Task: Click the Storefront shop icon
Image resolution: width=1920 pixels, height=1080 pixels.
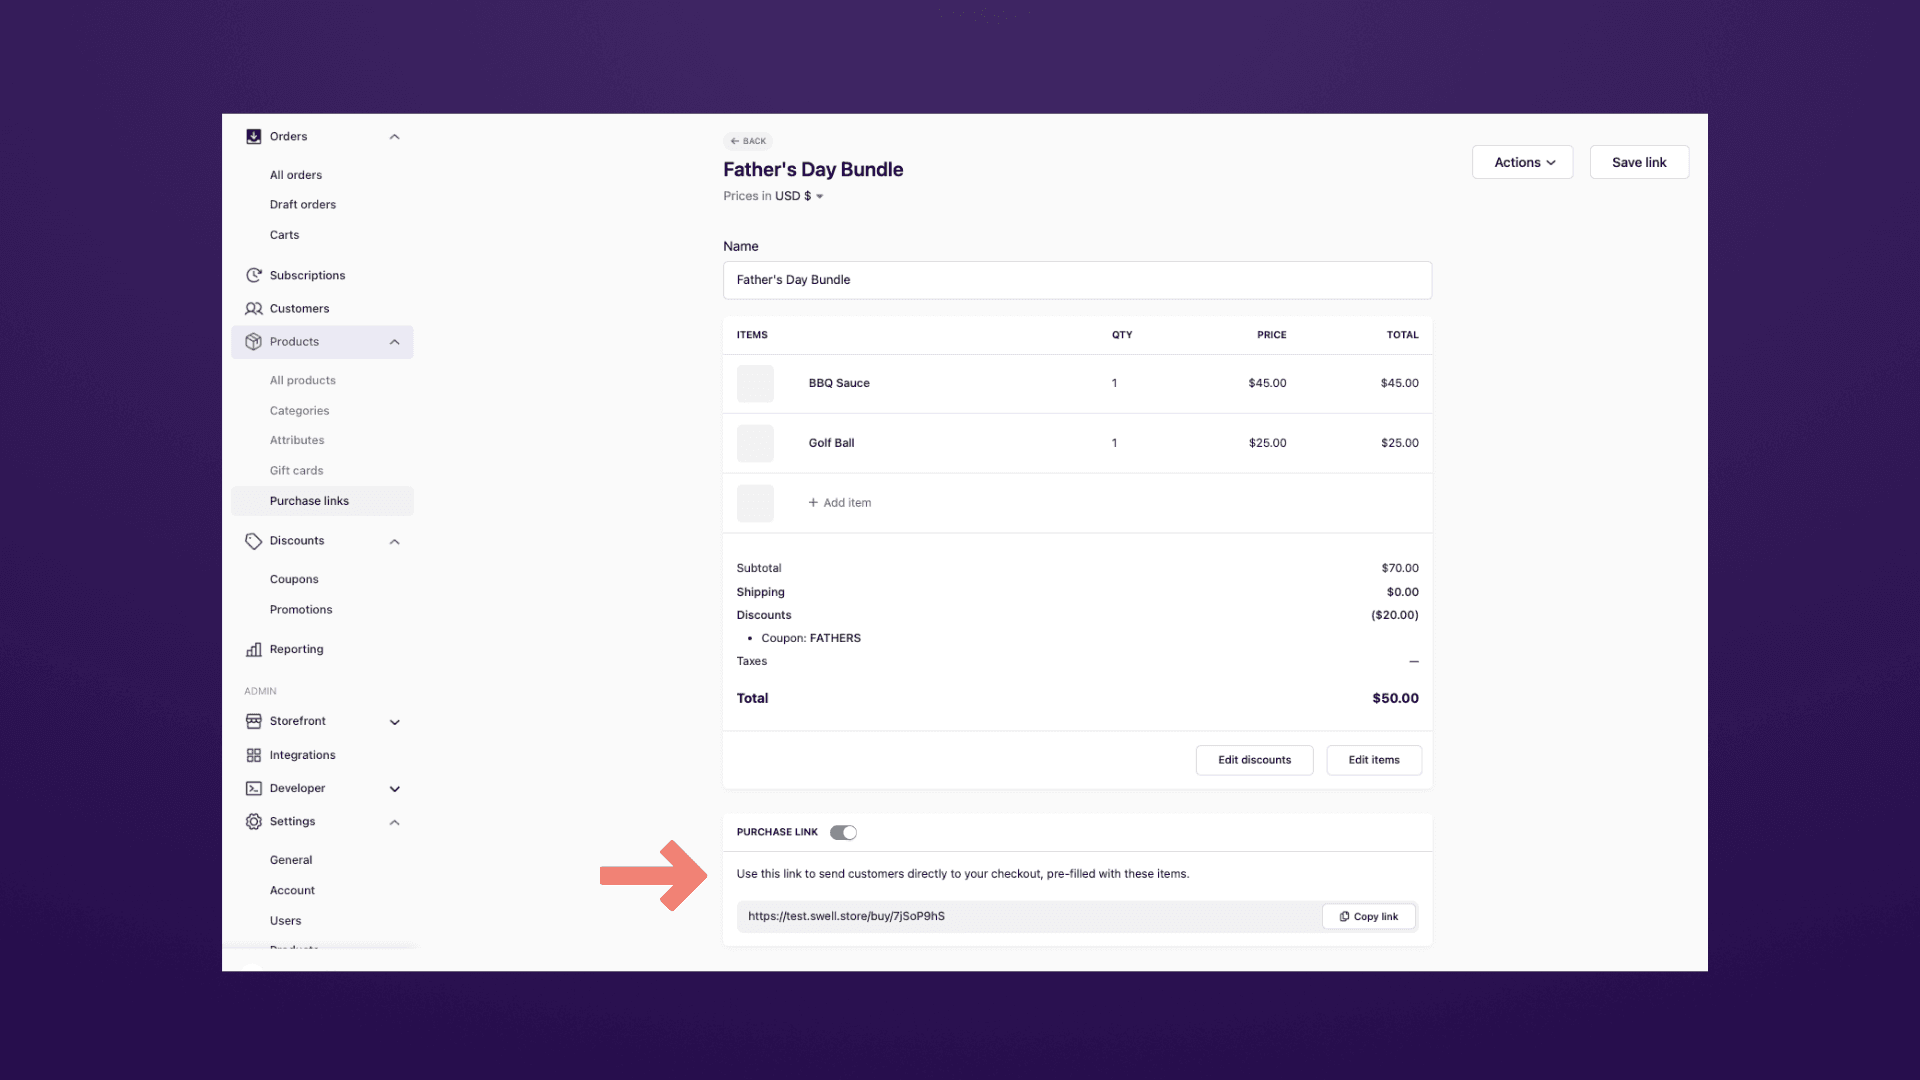Action: 254,721
